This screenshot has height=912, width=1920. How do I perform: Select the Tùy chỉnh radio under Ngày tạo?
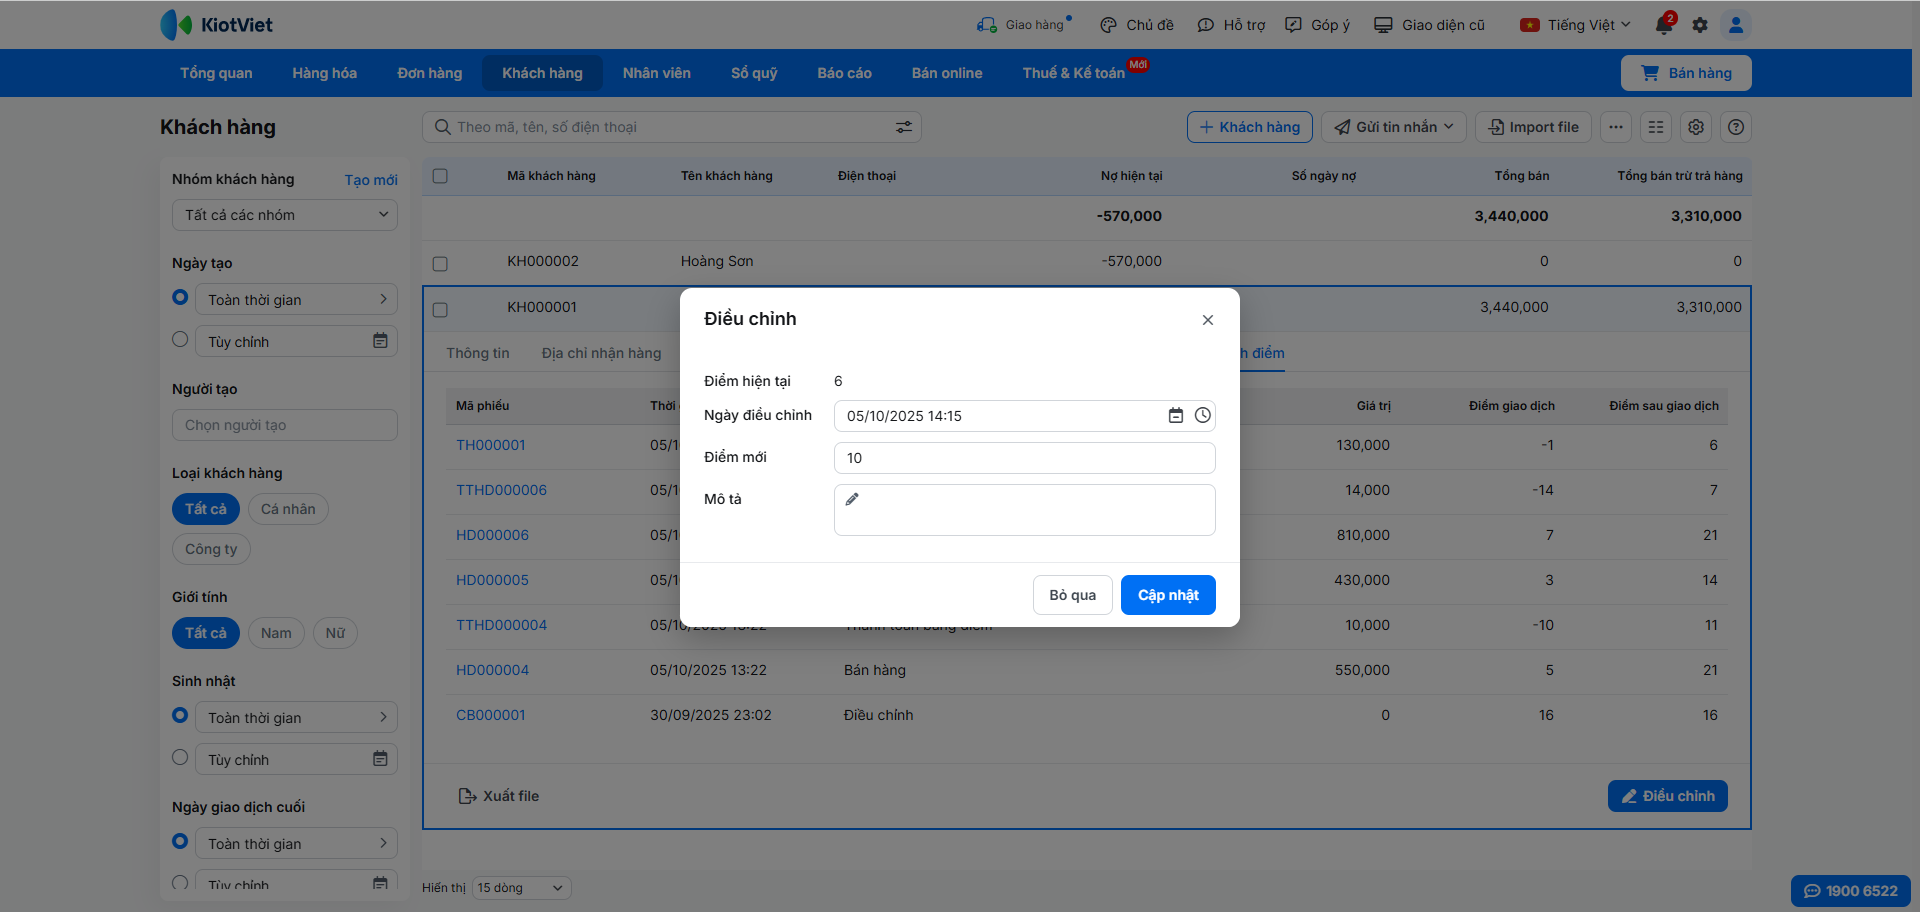pos(180,340)
